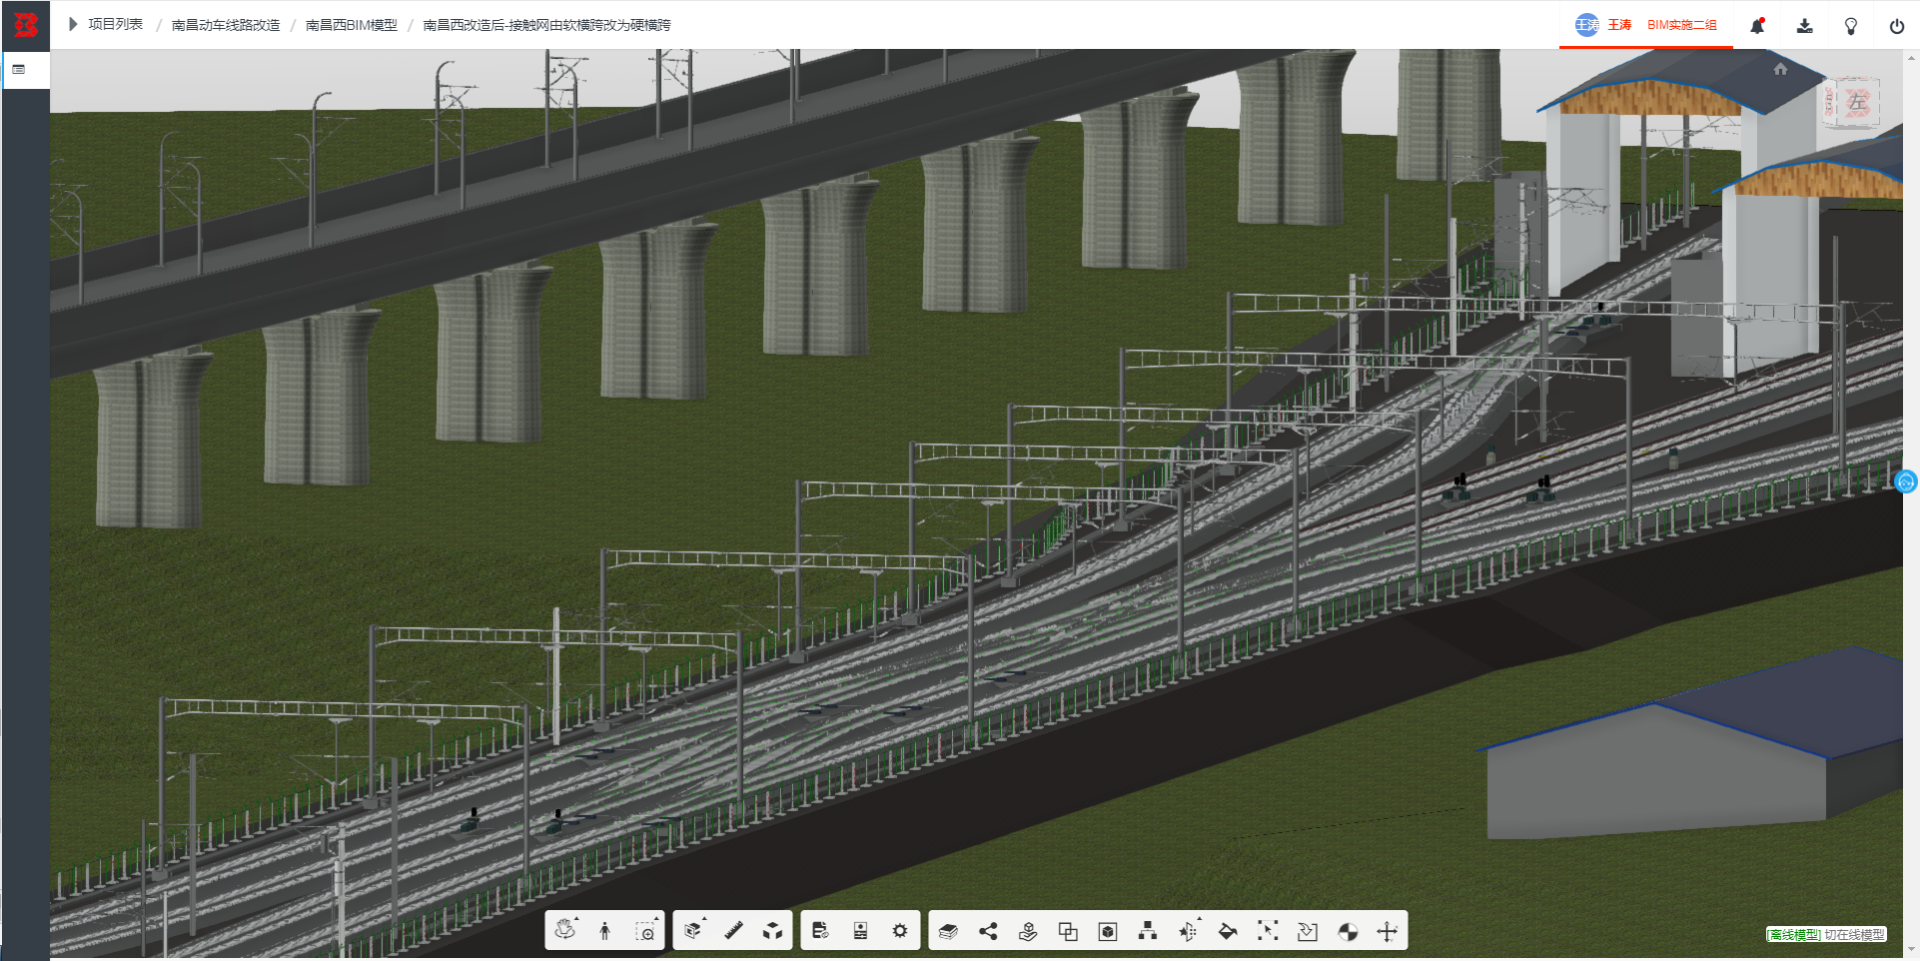Toggle to online model (切在线模型)
1920x961 pixels.
tap(1854, 935)
